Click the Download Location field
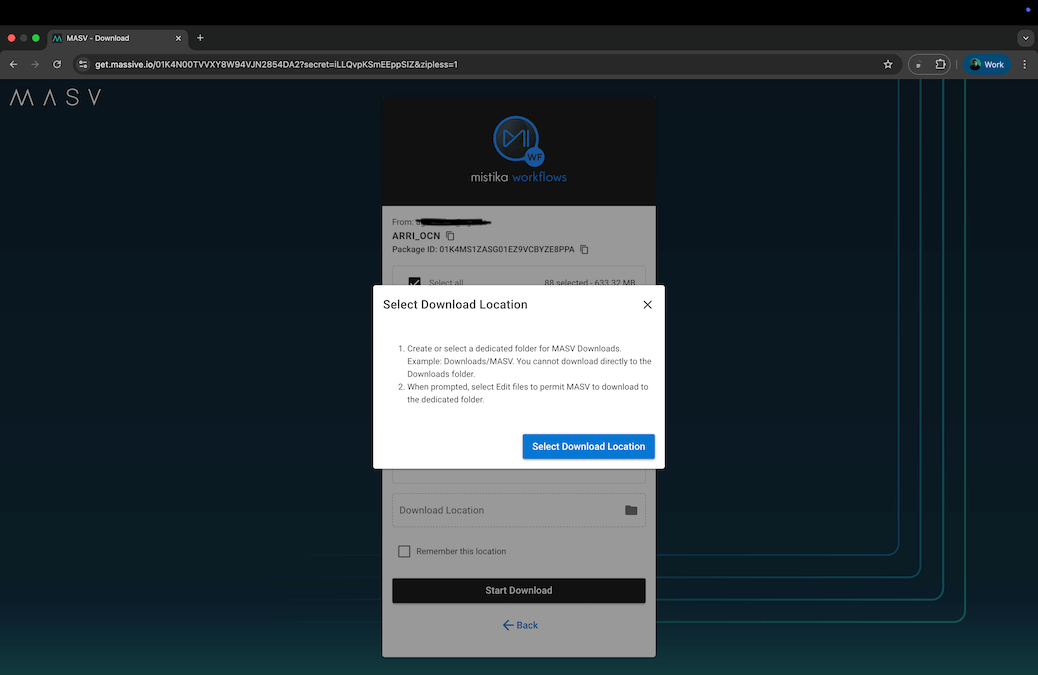This screenshot has width=1038, height=675. pos(505,510)
